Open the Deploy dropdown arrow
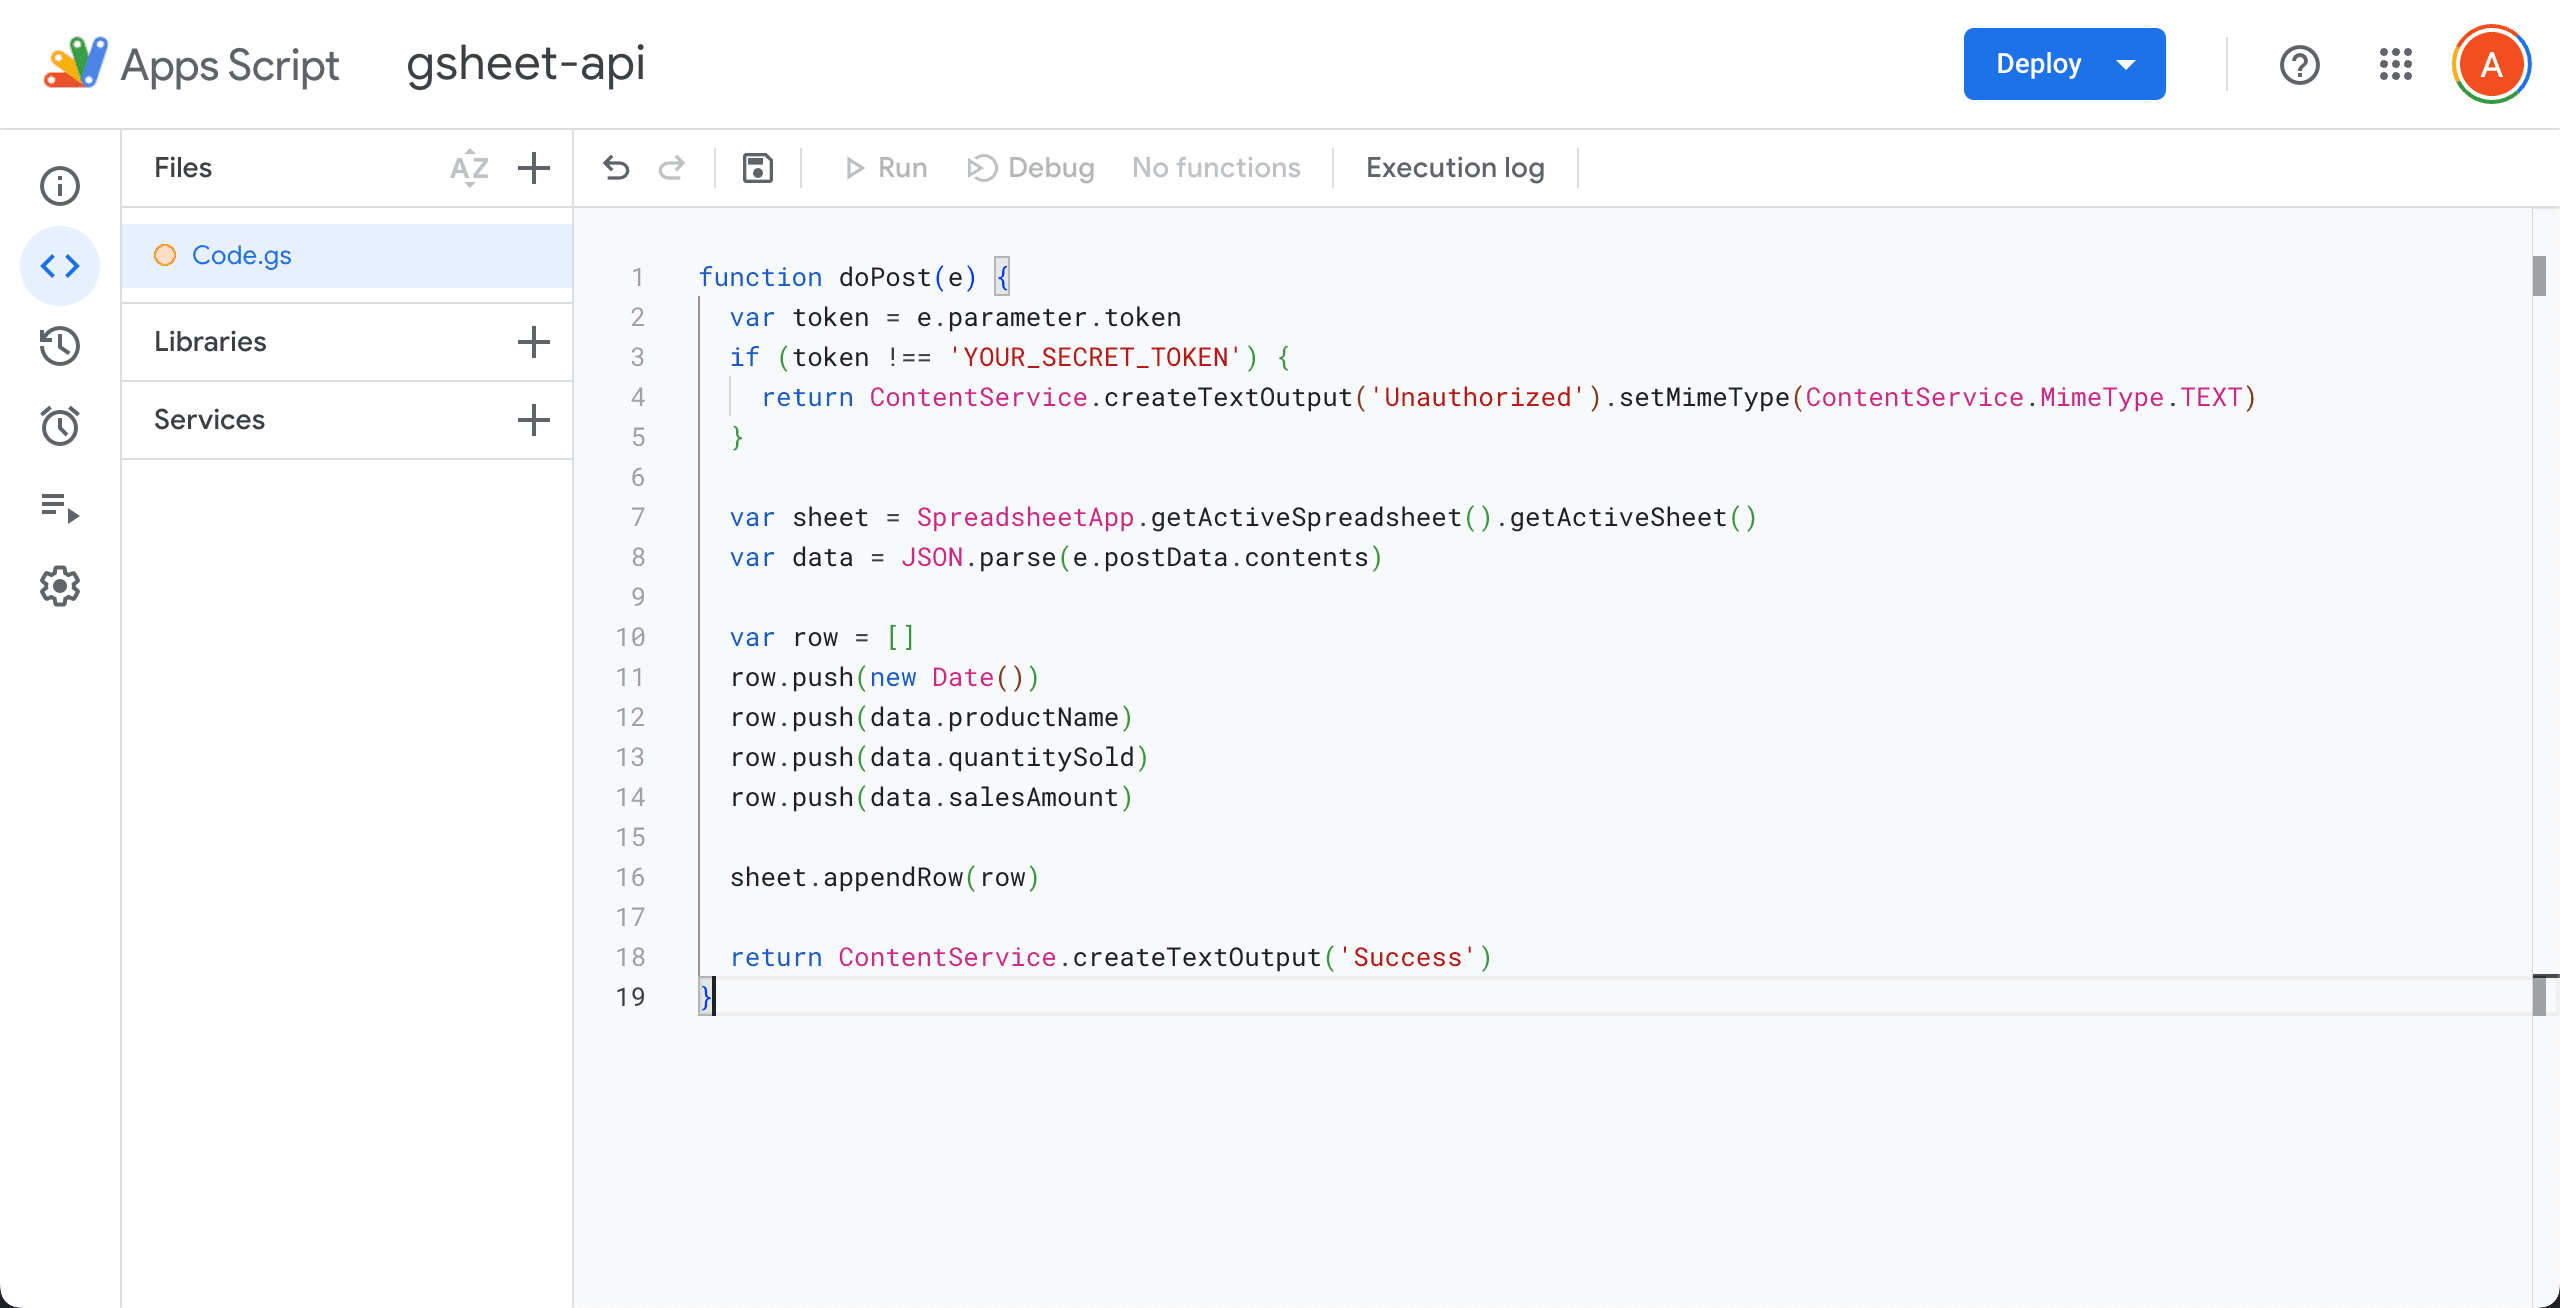 pyautogui.click(x=2126, y=65)
